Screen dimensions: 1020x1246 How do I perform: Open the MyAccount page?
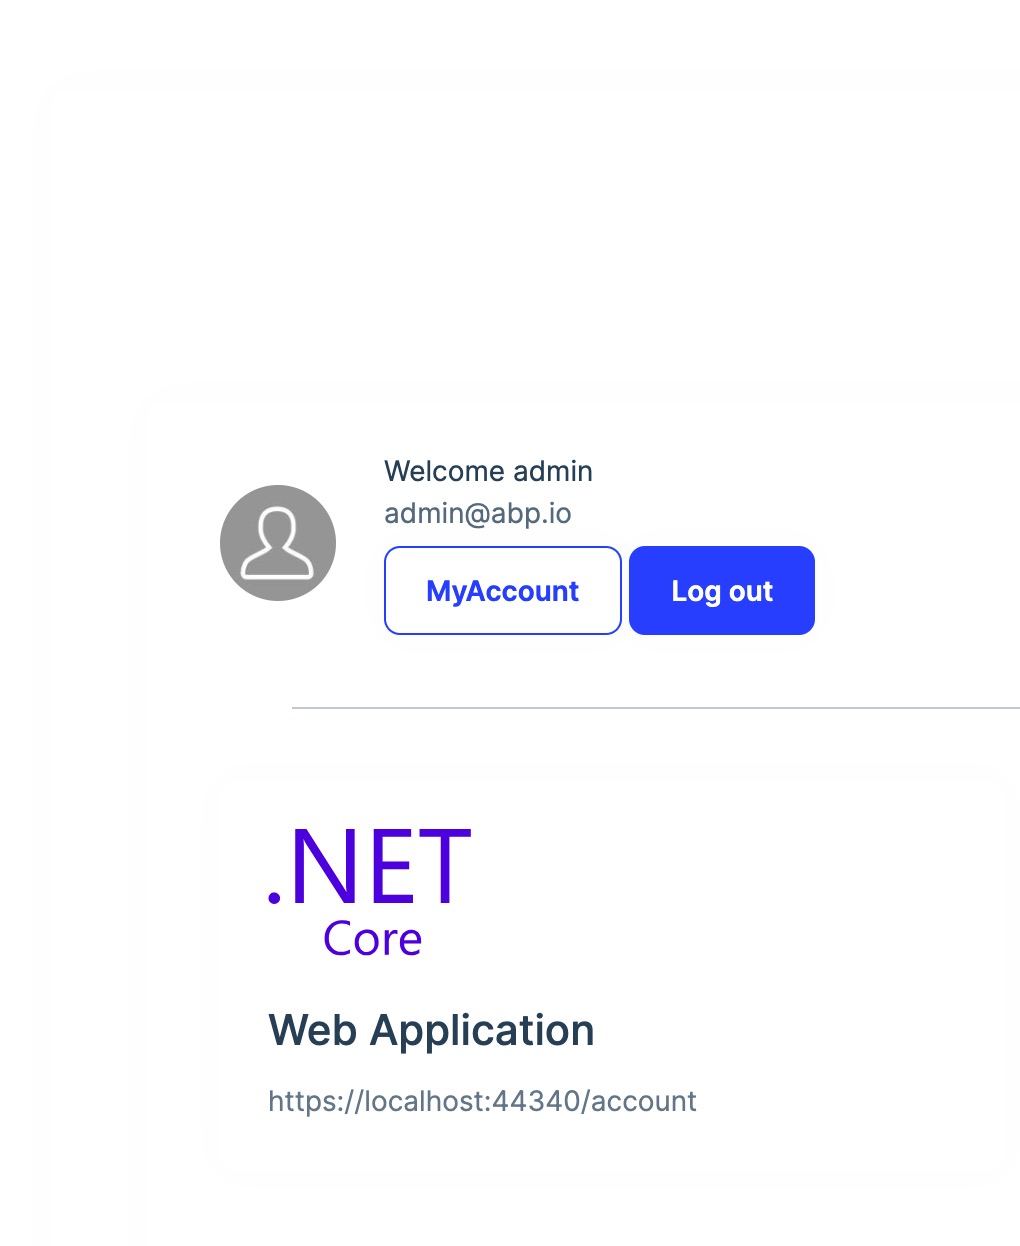tap(502, 591)
